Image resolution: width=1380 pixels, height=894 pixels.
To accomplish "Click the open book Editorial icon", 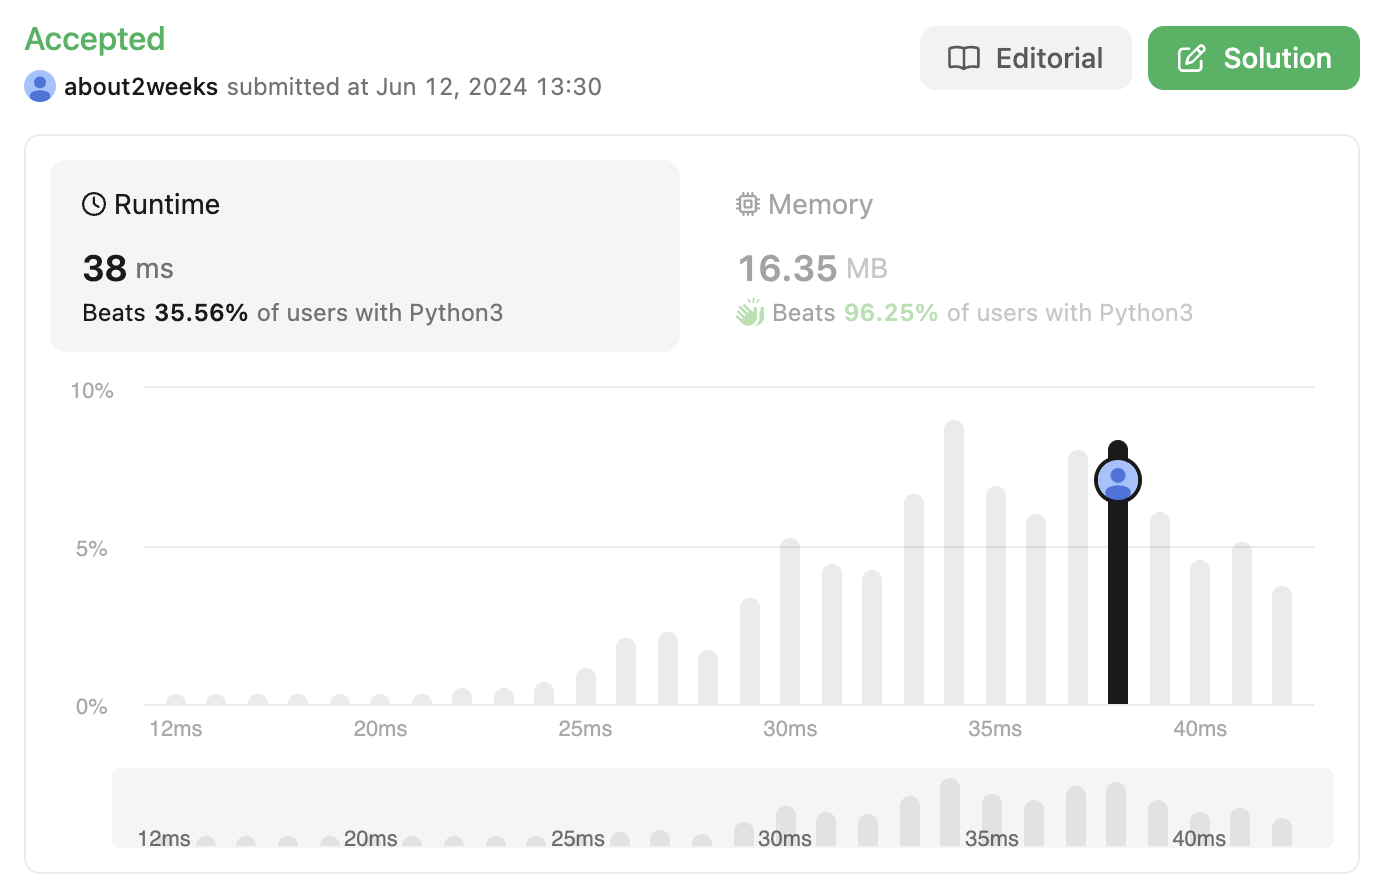I will 964,58.
